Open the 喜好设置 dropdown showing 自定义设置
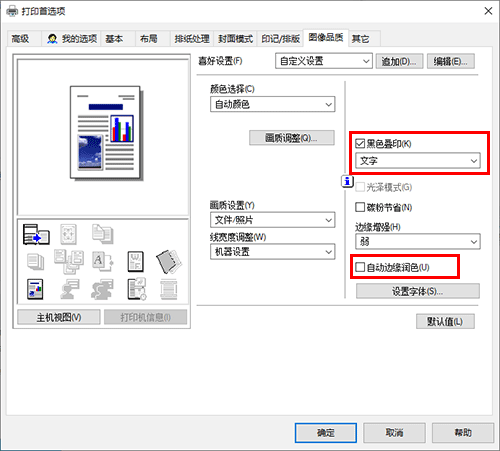The width and height of the screenshot is (500, 451). (x=324, y=61)
